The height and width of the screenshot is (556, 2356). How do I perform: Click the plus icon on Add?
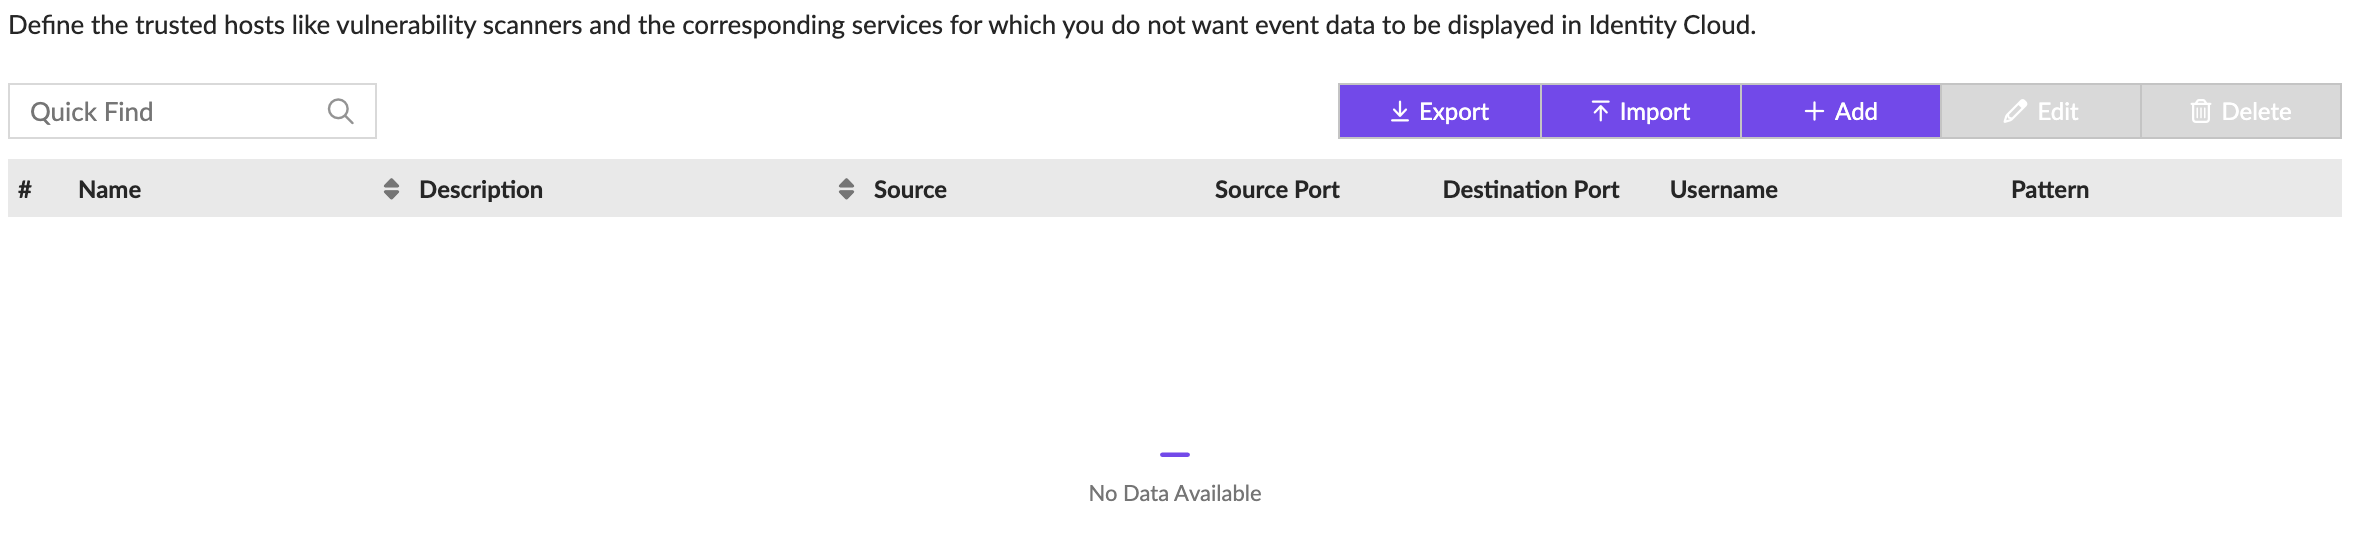[x=1814, y=111]
